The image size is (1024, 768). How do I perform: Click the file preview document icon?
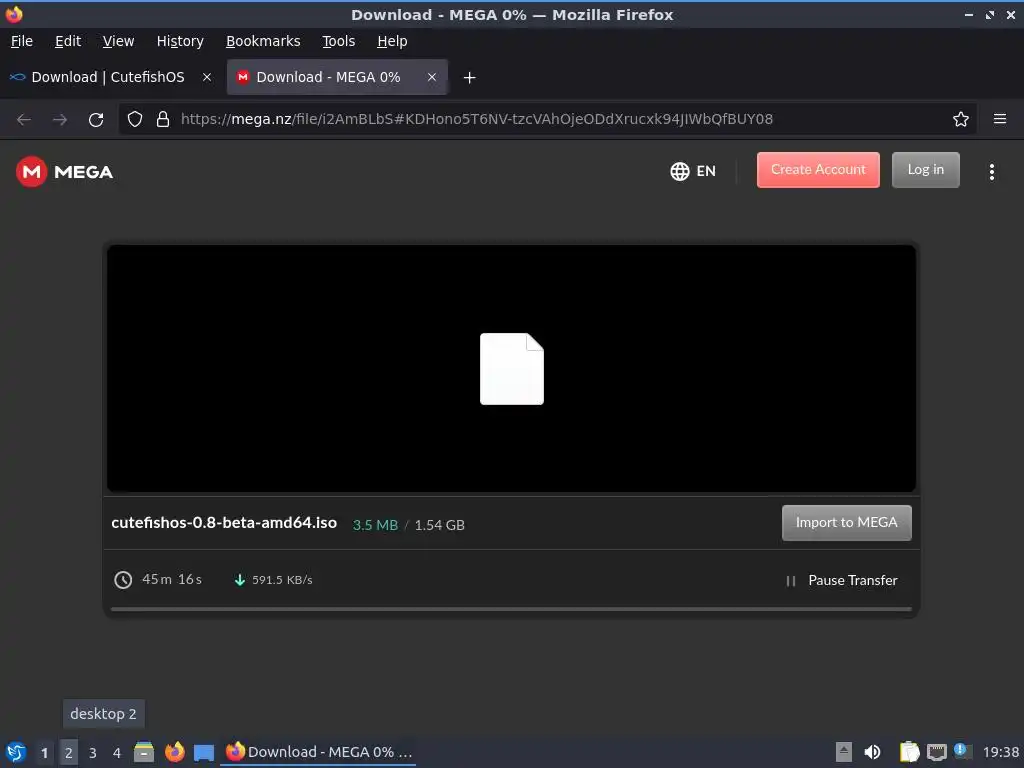511,368
